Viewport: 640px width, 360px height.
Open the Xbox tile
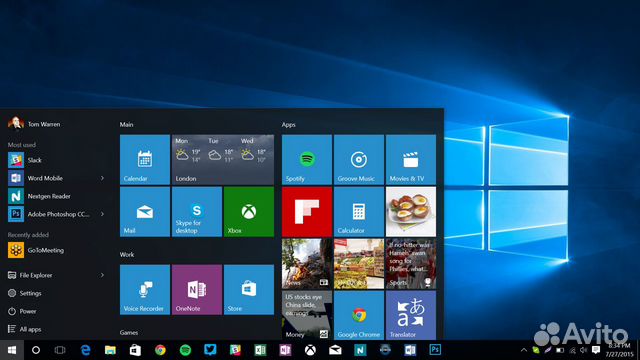(249, 211)
